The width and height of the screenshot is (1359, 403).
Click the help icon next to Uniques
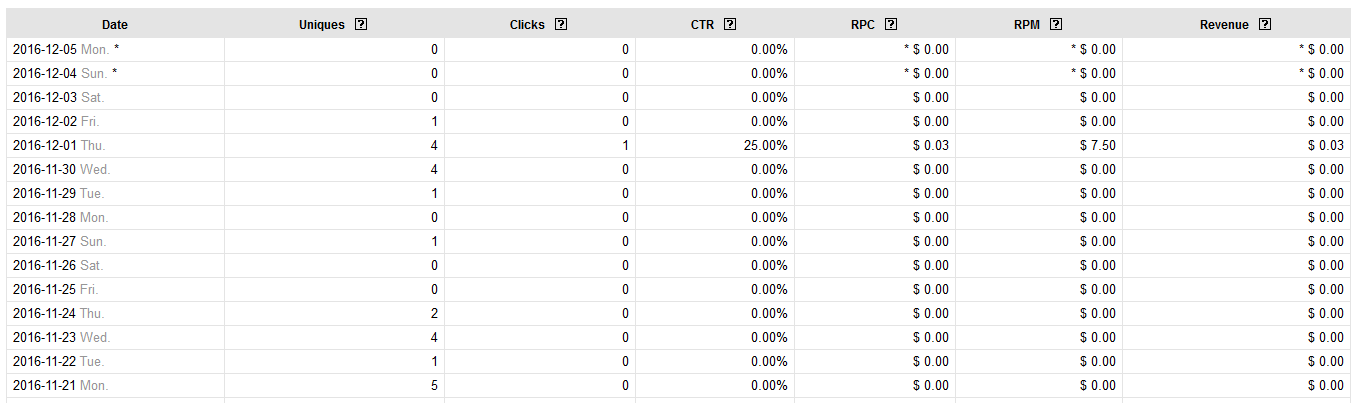[361, 24]
